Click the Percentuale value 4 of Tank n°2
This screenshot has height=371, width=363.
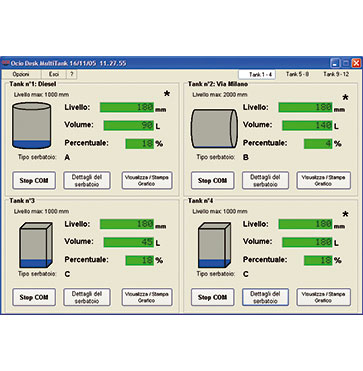(x=318, y=144)
